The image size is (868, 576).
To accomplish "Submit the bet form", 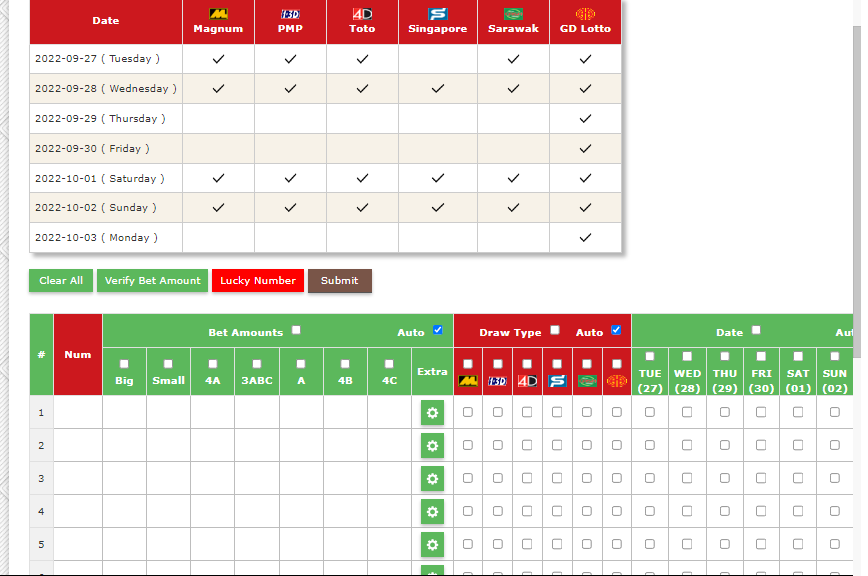I will (x=339, y=281).
